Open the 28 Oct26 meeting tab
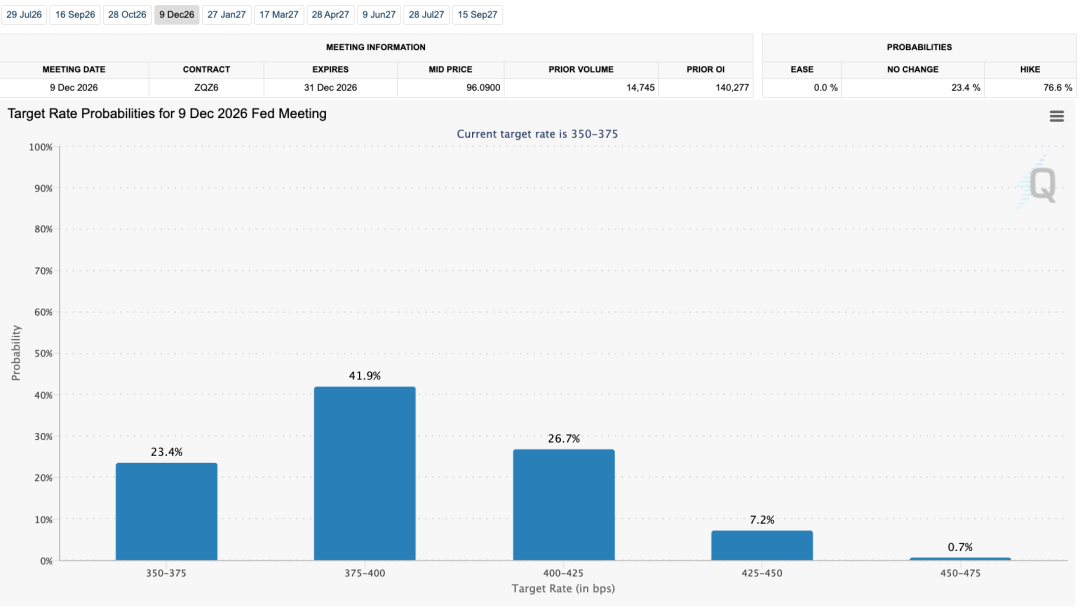 click(x=127, y=14)
